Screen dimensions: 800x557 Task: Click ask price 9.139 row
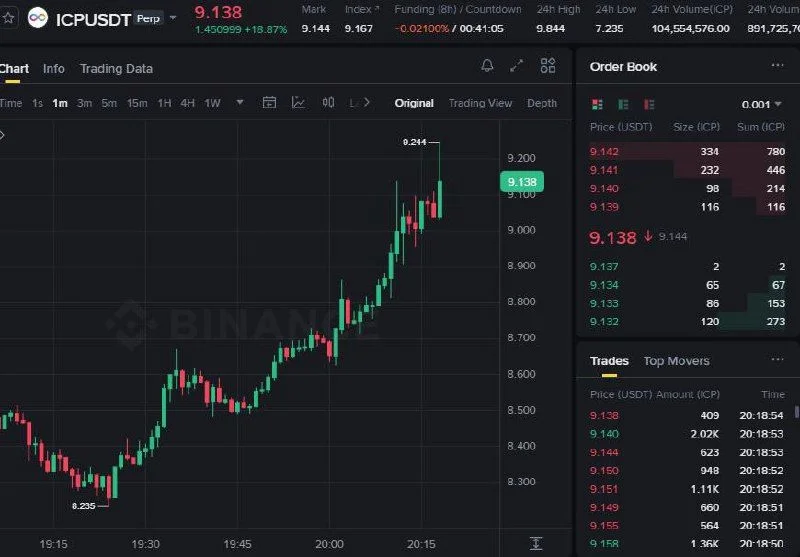687,207
